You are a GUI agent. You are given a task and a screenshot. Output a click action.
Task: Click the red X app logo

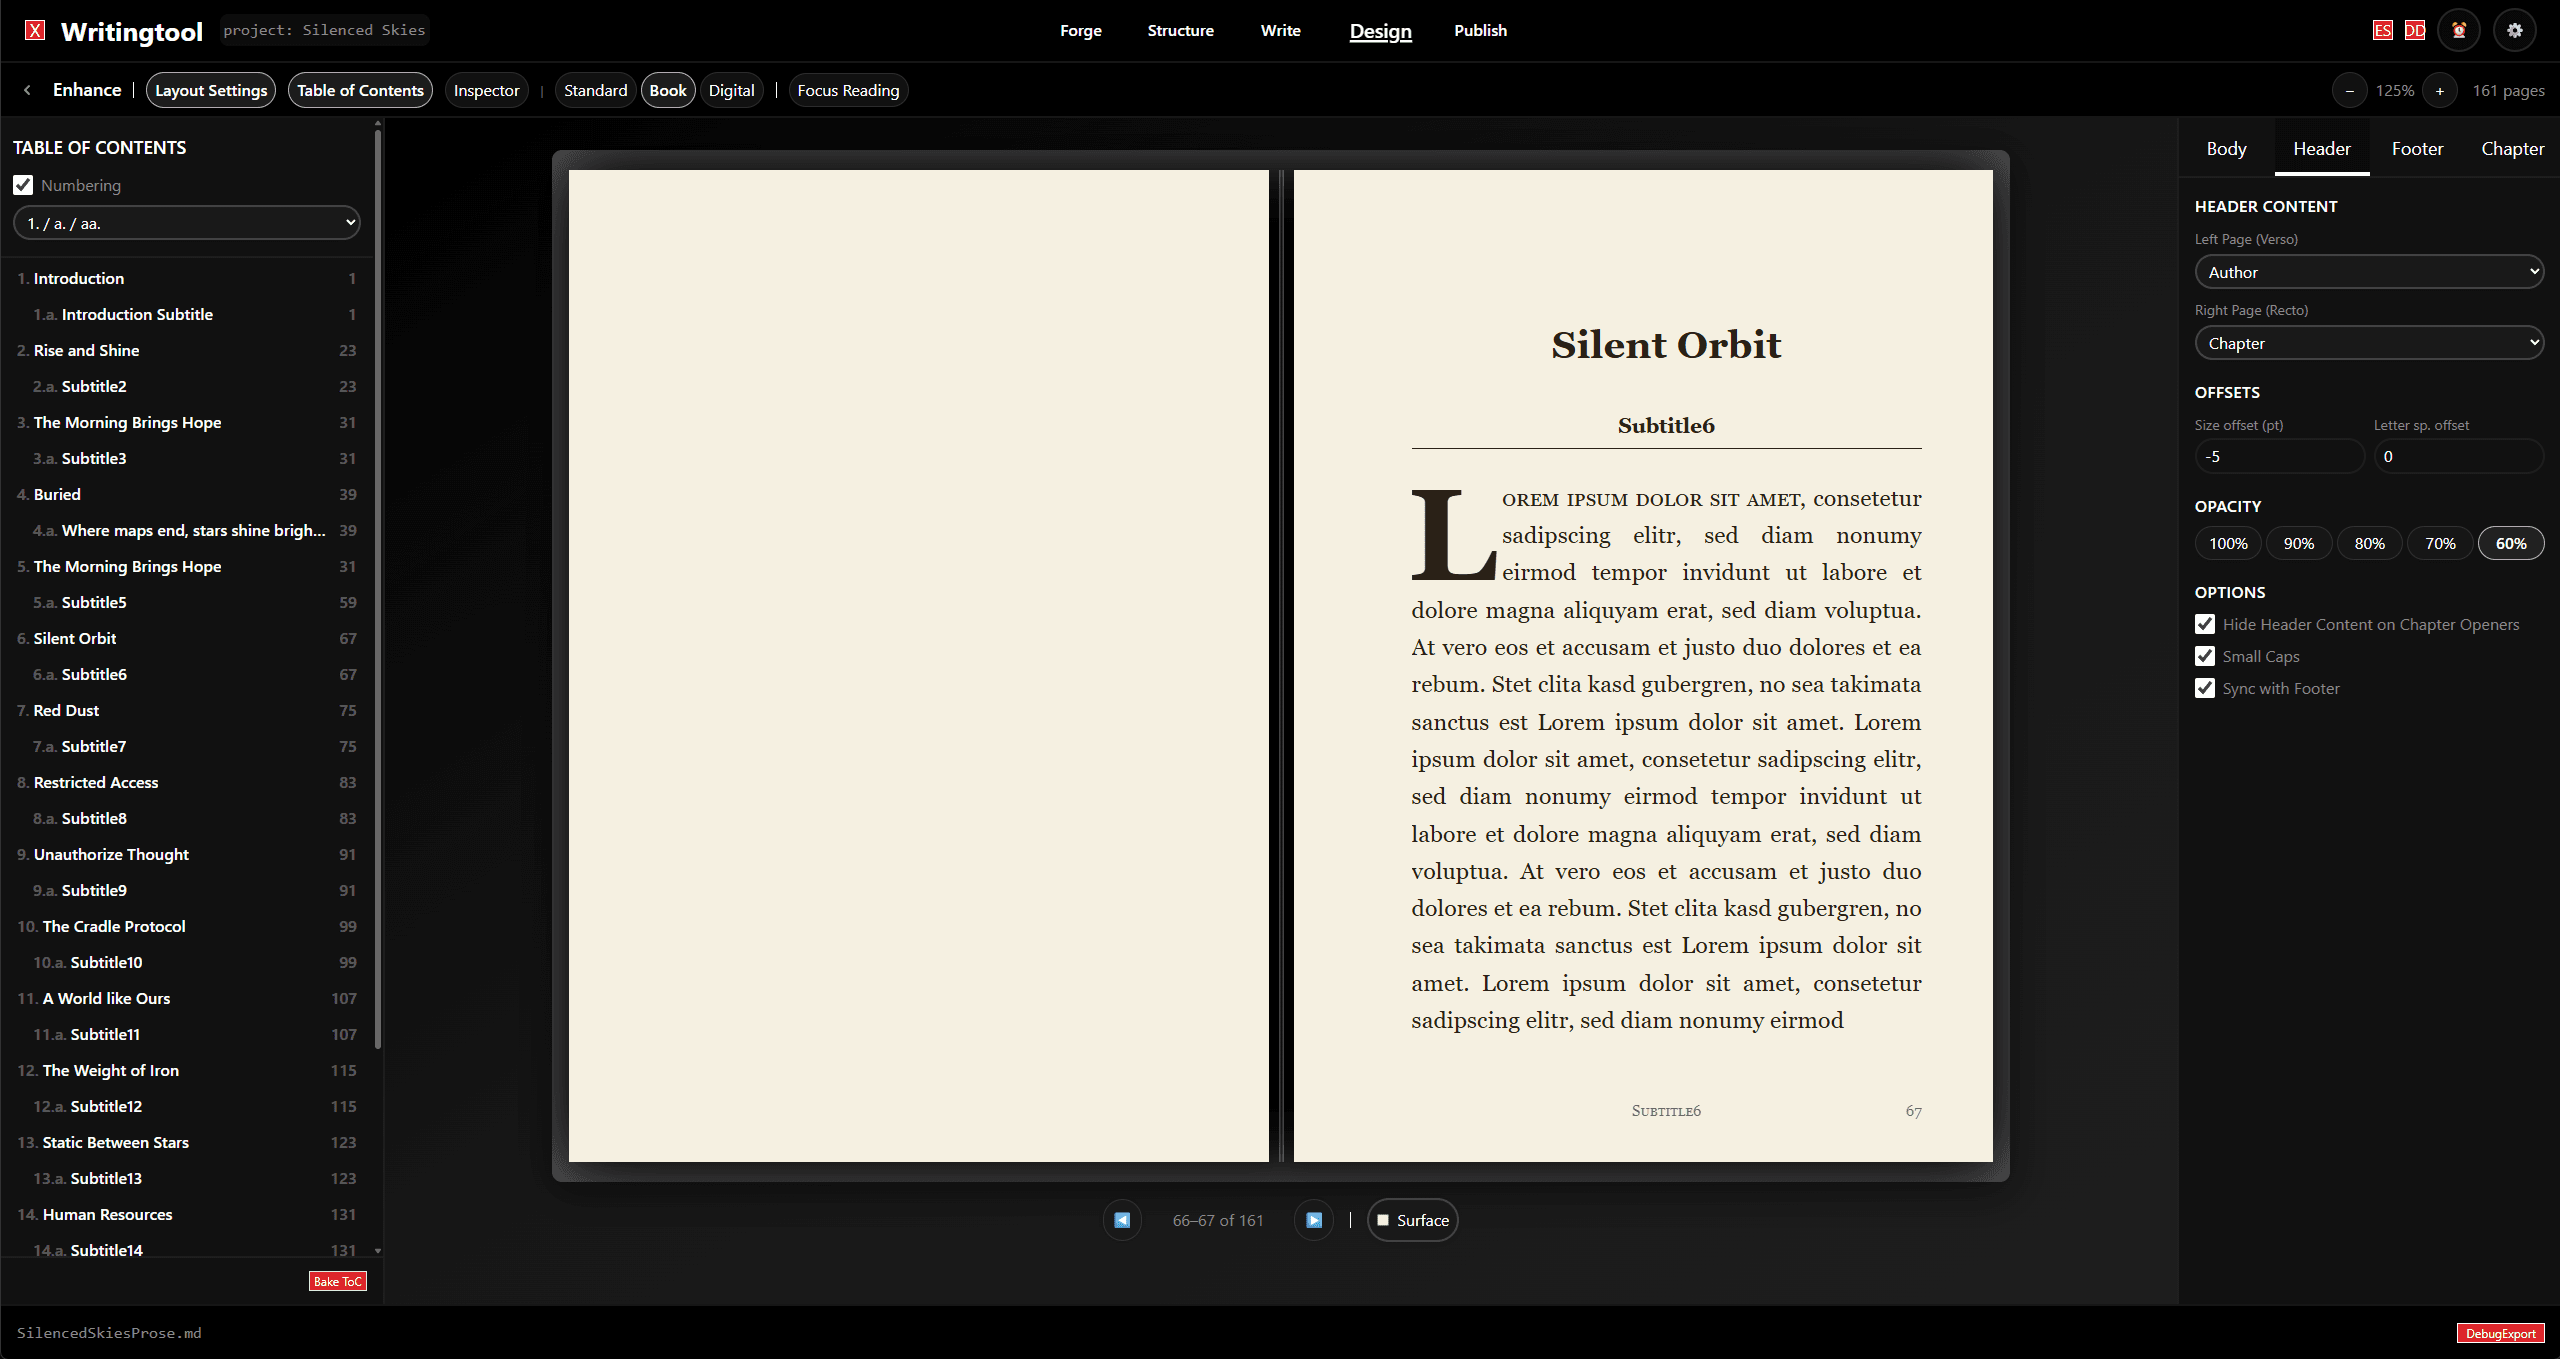(35, 30)
